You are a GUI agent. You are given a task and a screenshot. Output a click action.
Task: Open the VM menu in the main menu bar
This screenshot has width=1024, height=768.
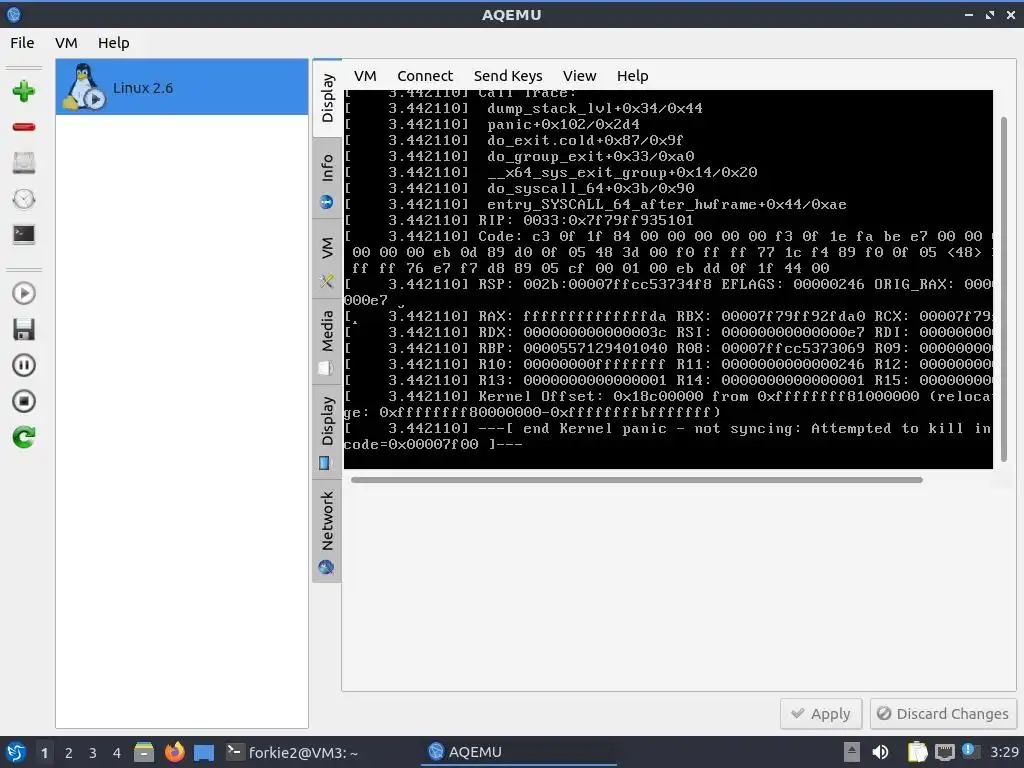[66, 43]
